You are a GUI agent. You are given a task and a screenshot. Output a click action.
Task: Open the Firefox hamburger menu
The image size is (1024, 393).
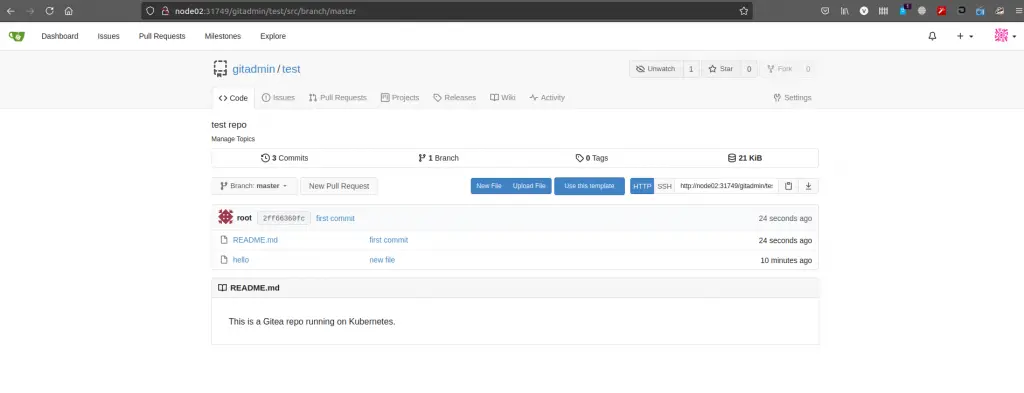[1018, 11]
